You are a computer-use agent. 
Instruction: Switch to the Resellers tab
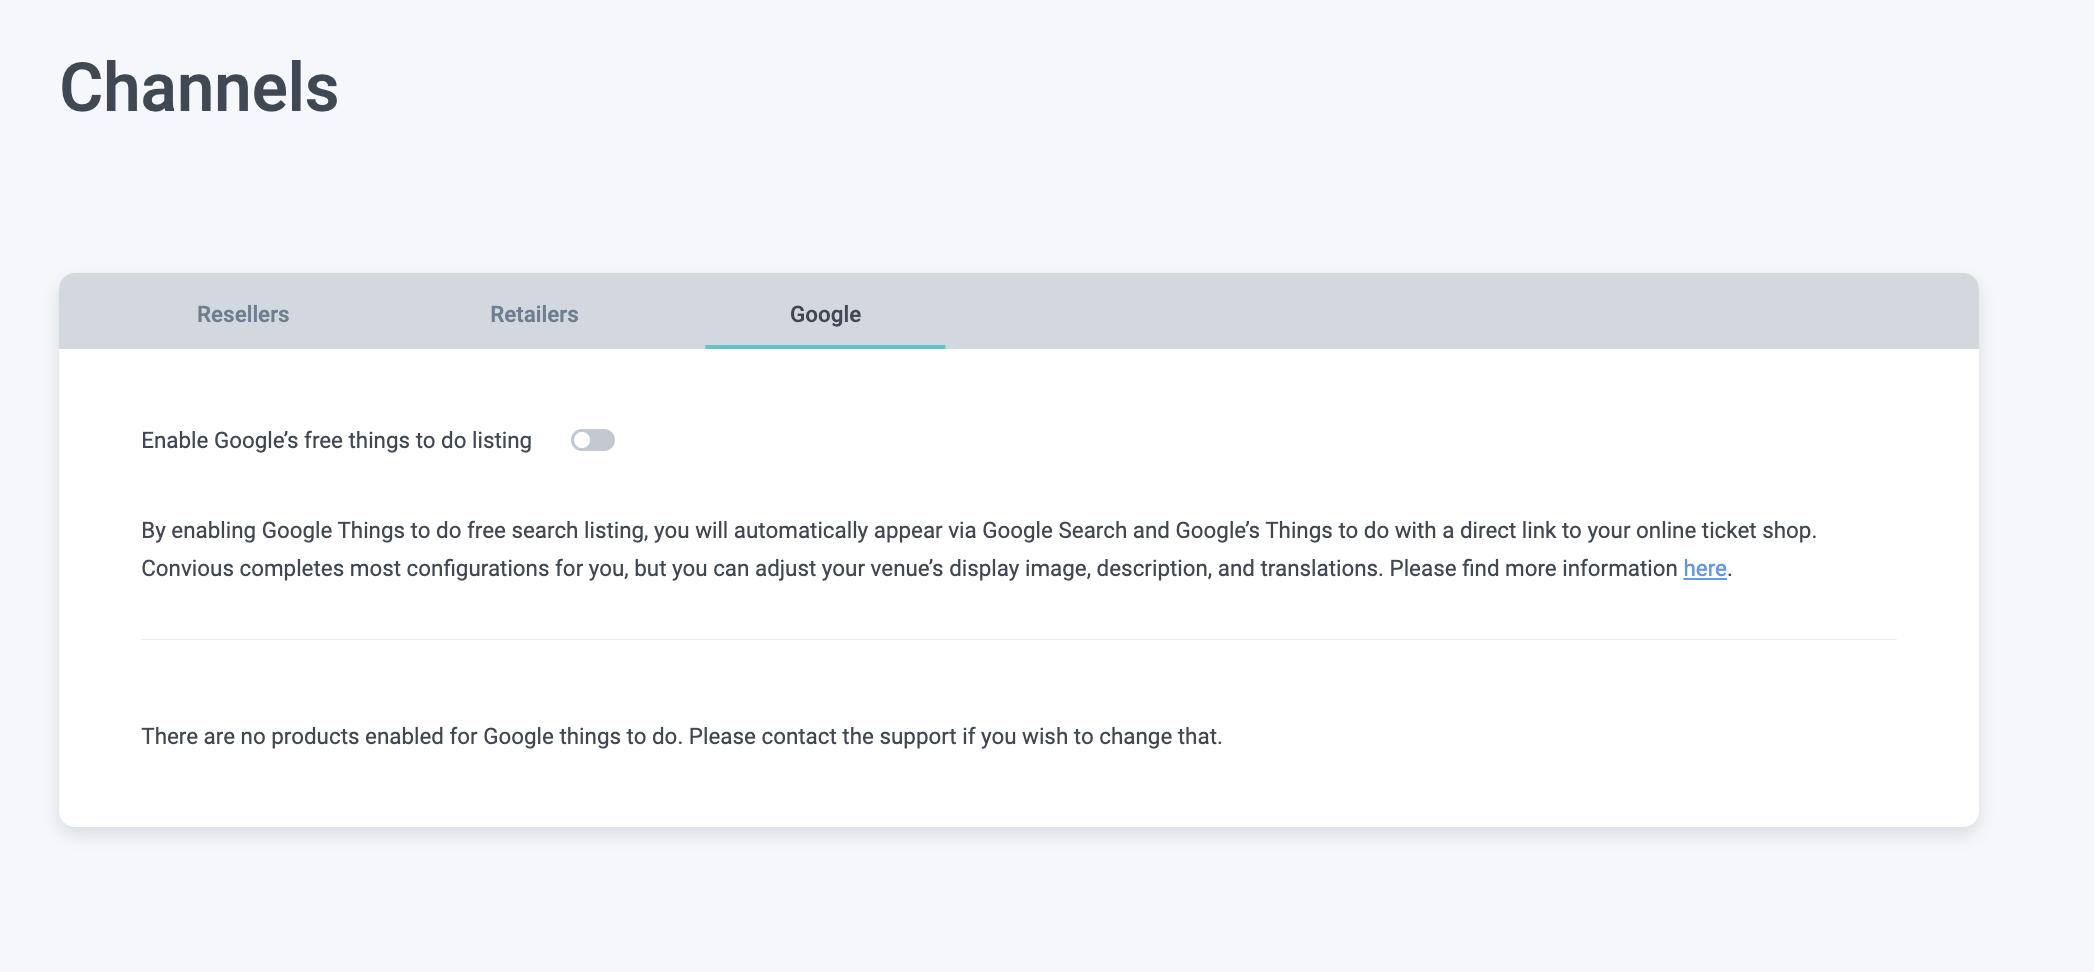point(243,314)
